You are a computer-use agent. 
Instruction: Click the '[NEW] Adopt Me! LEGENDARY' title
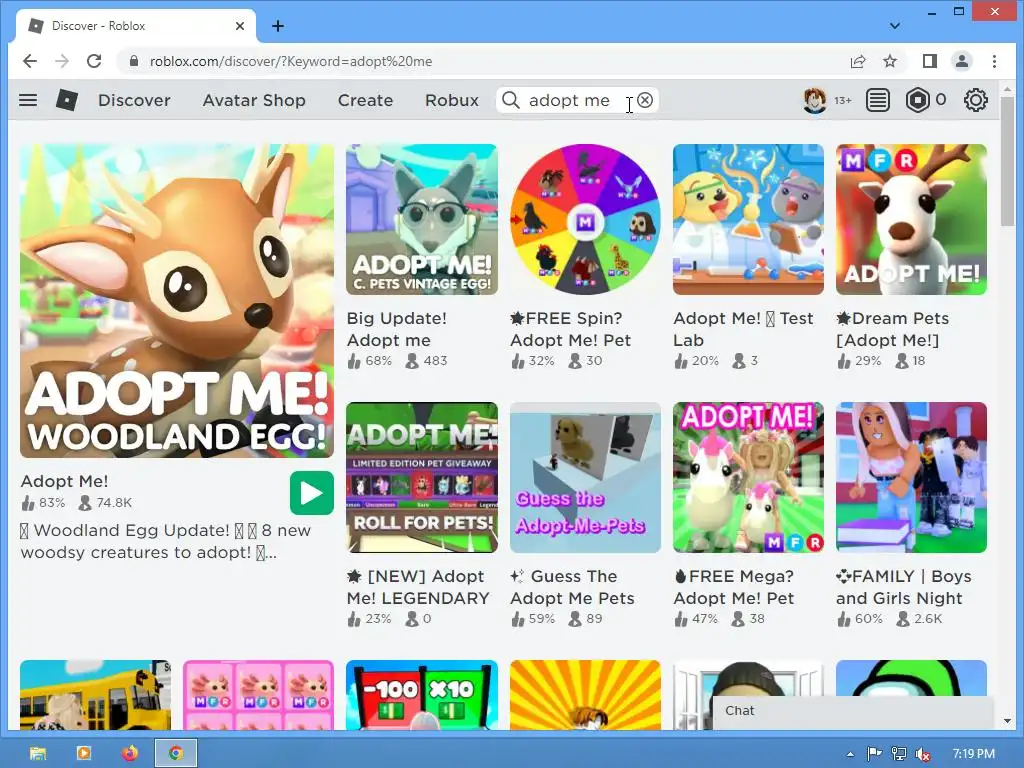tap(418, 587)
